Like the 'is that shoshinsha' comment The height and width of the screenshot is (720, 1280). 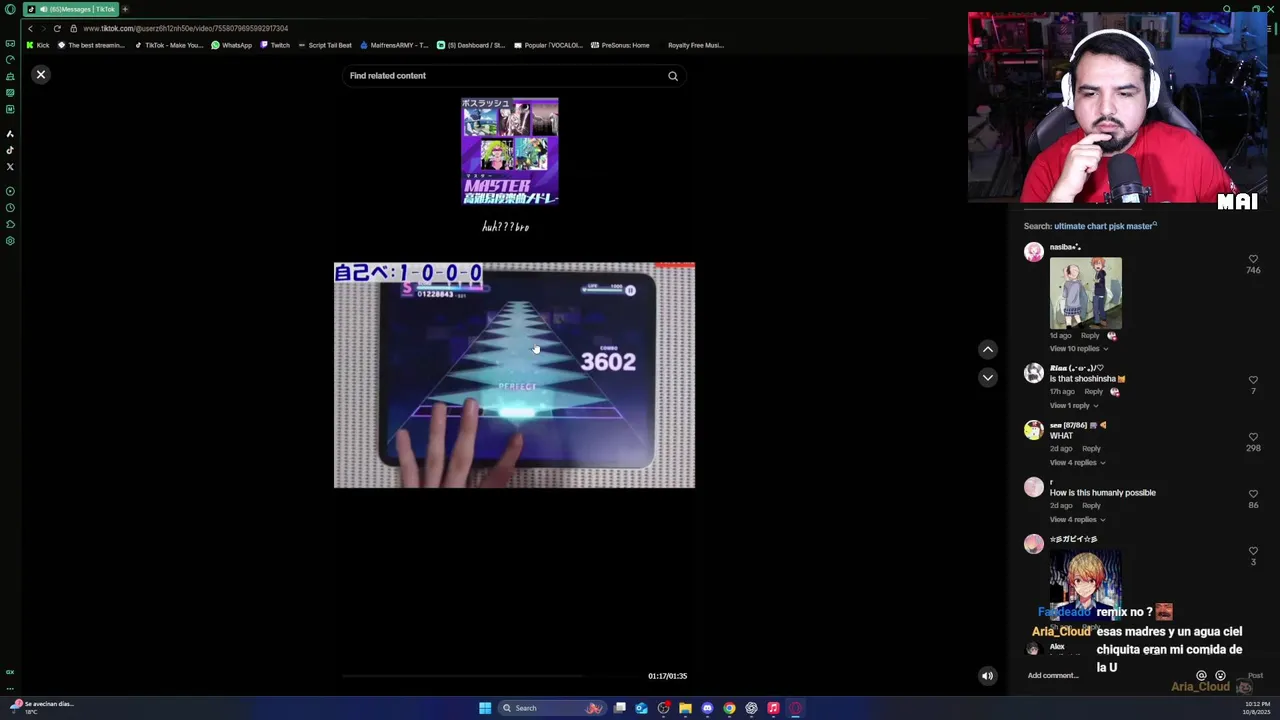tap(1253, 380)
